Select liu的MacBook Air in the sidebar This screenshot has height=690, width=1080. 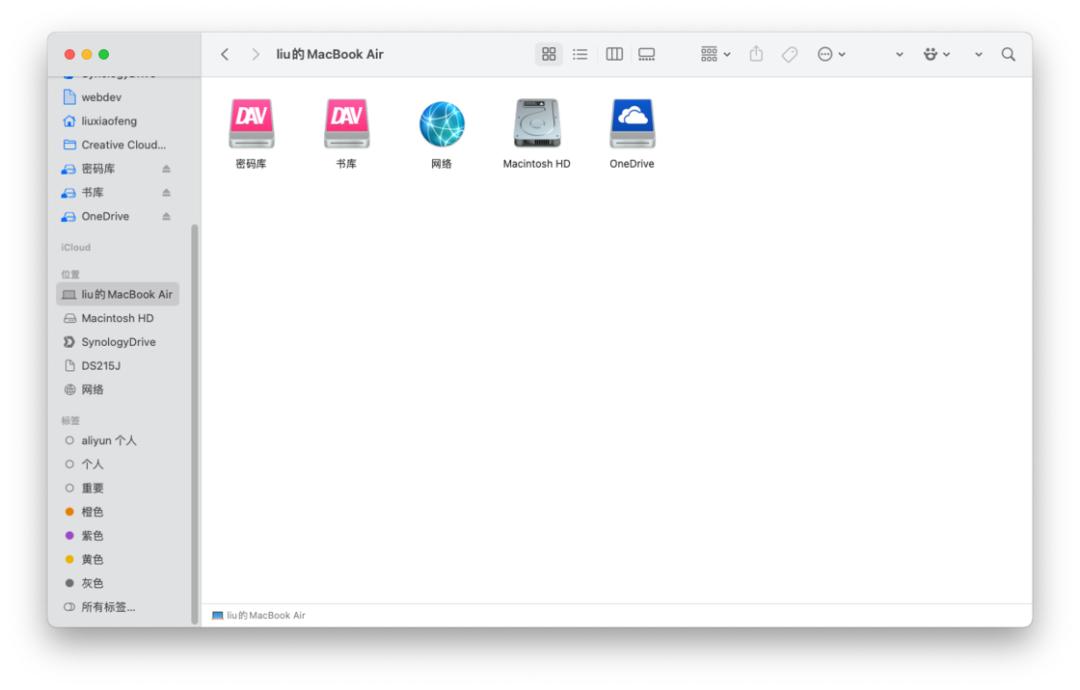118,295
